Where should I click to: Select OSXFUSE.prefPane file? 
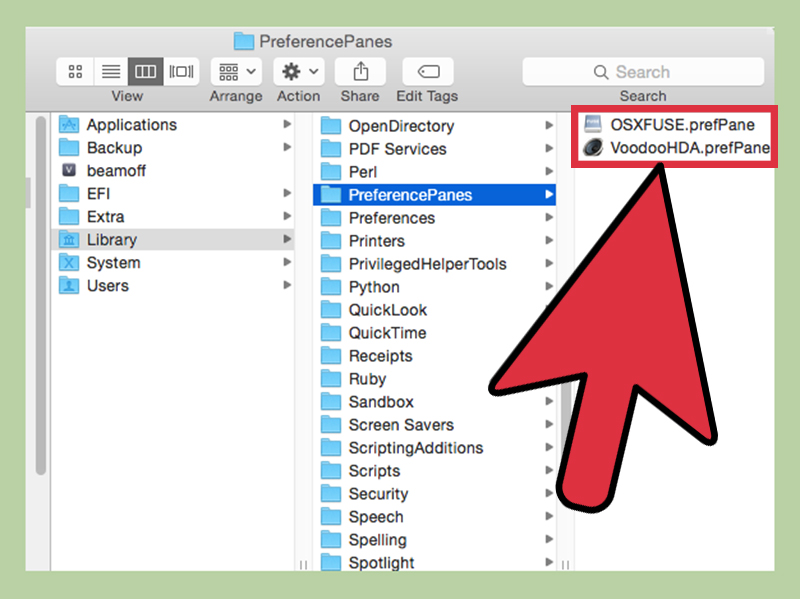click(669, 124)
